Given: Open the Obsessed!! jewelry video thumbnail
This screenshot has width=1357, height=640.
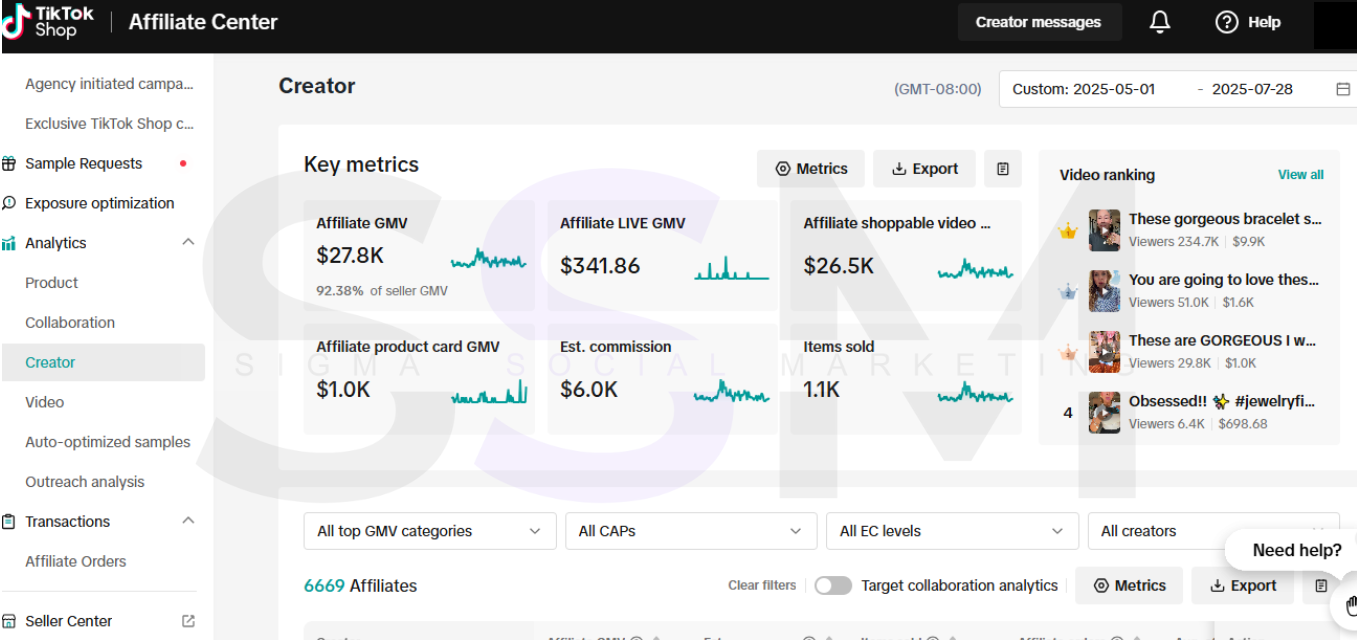Looking at the screenshot, I should click(x=1105, y=413).
